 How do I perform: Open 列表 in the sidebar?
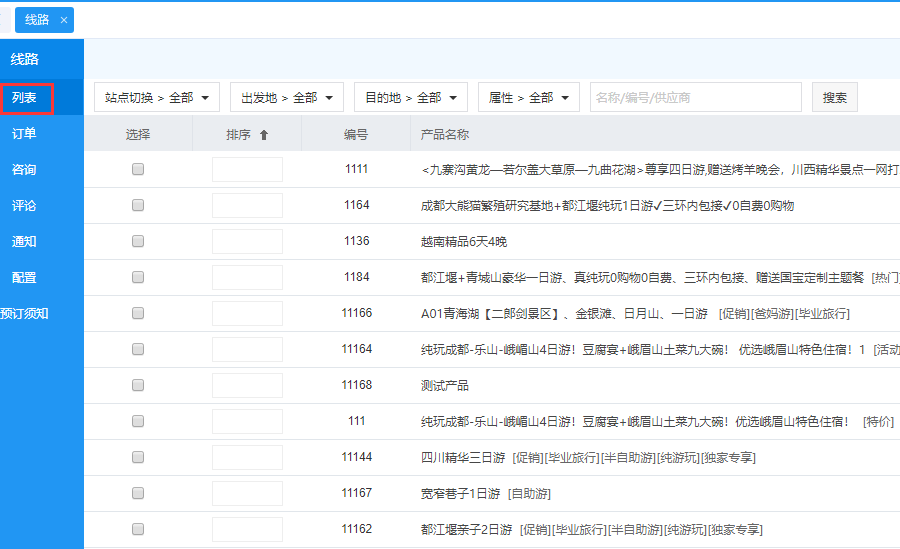pyautogui.click(x=25, y=98)
